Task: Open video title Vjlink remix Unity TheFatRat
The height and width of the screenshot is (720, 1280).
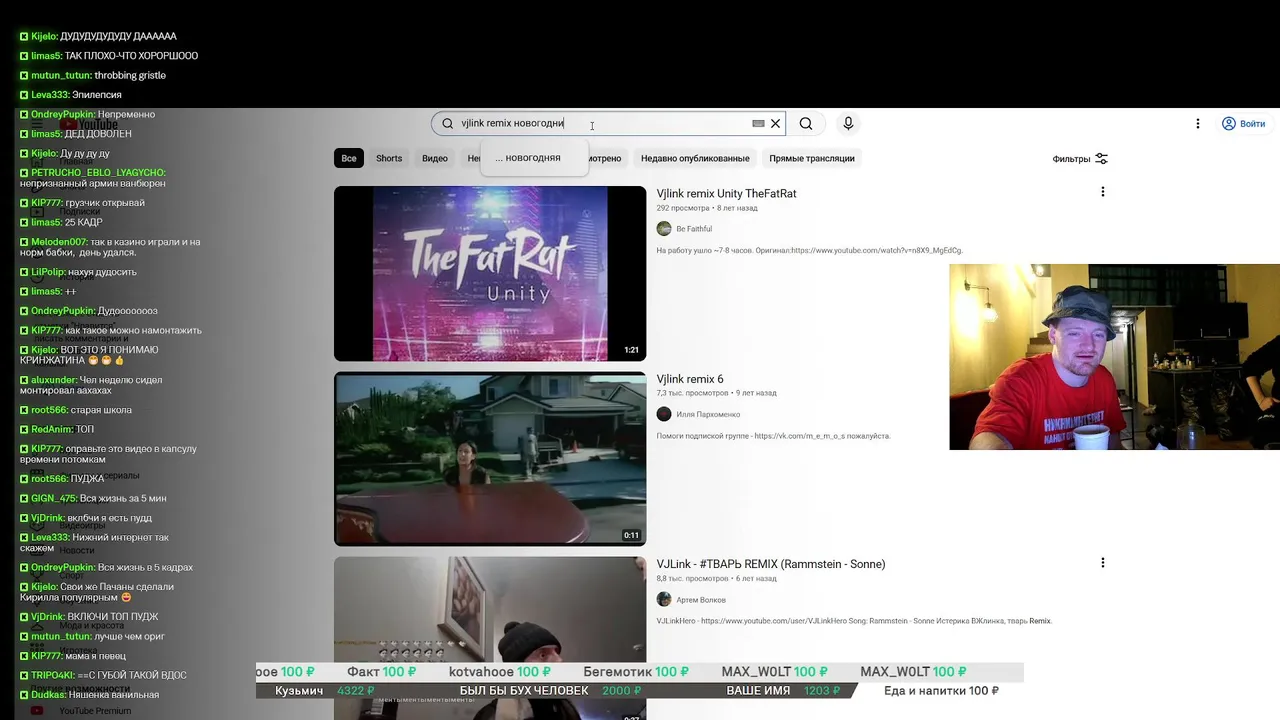Action: [727, 193]
